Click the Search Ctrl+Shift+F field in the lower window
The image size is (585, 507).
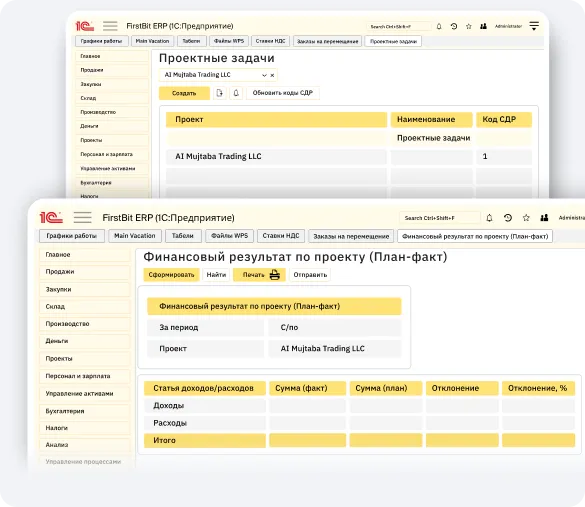point(439,218)
